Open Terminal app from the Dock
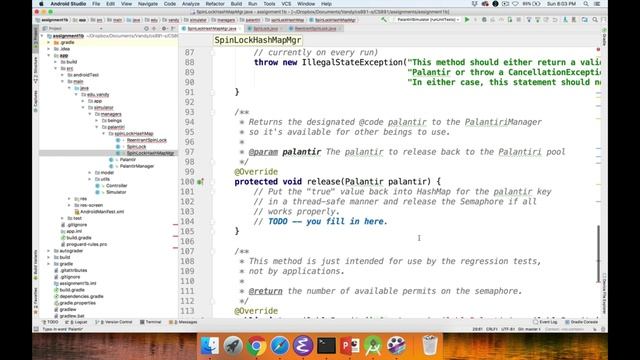 tap(327, 345)
